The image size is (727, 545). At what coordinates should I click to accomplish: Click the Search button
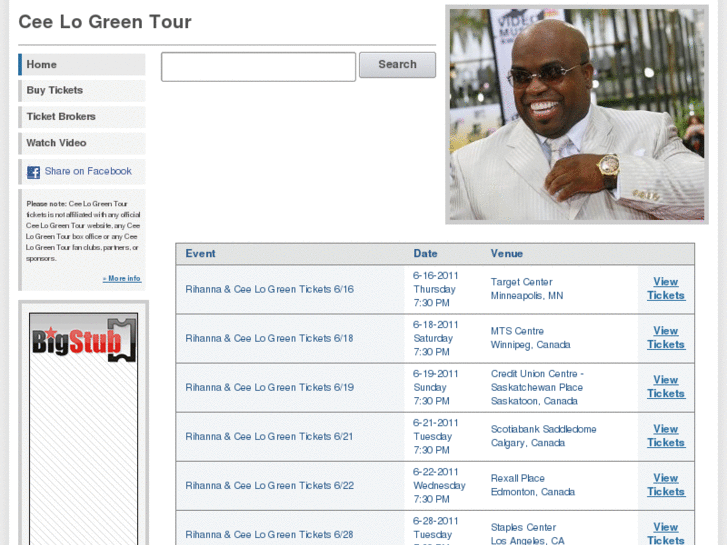pos(397,64)
